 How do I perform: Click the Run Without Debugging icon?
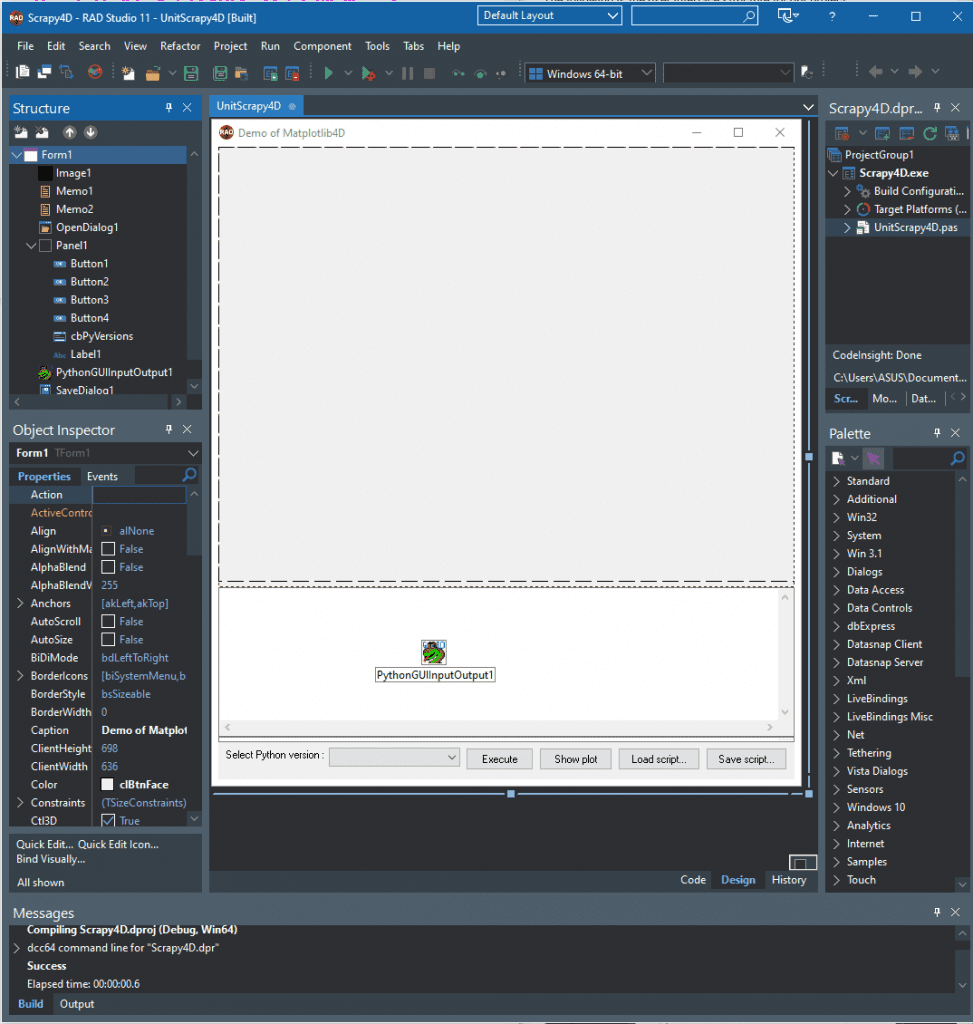pos(368,73)
